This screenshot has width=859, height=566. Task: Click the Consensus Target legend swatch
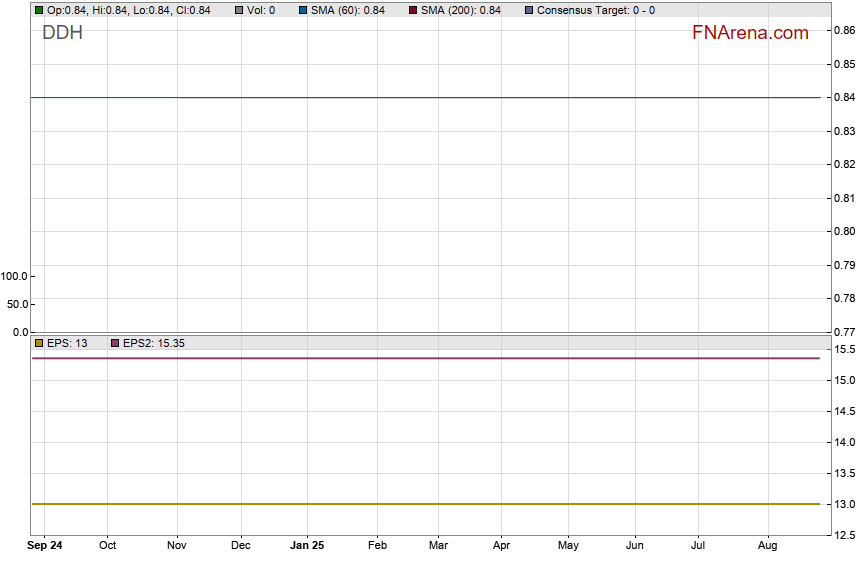pos(529,10)
